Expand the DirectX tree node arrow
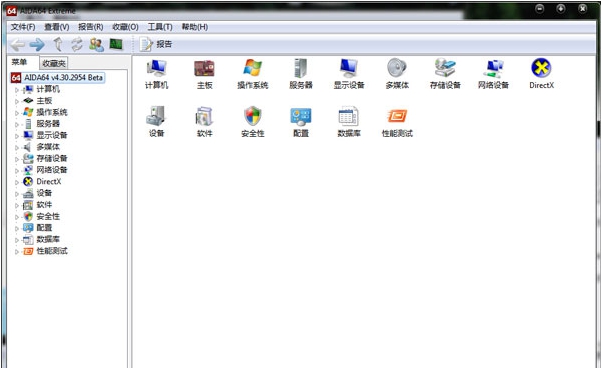The image size is (602, 368). 17,182
